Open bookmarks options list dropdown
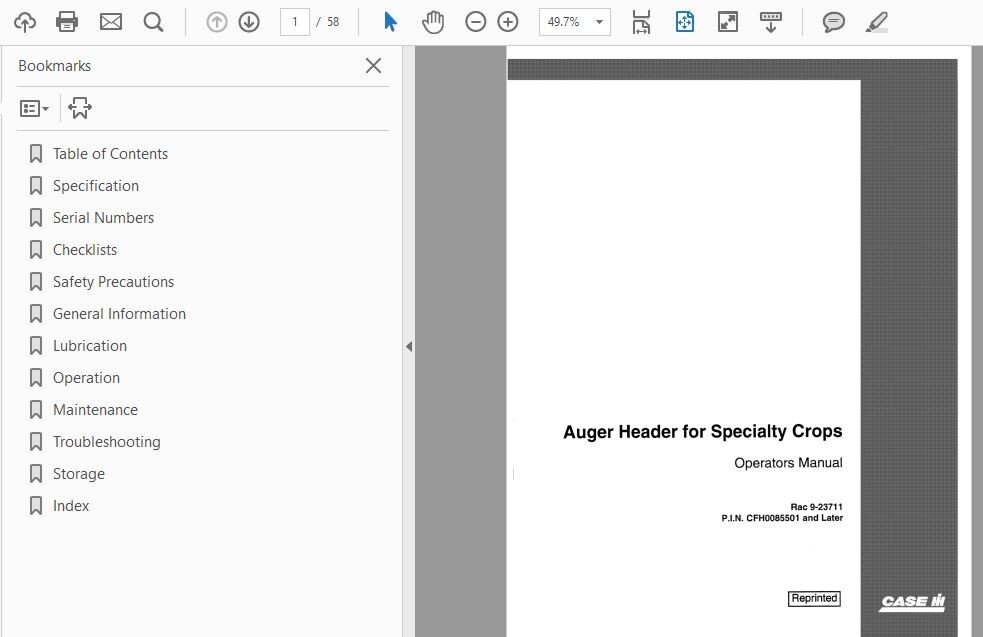This screenshot has height=637, width=983. [x=34, y=108]
